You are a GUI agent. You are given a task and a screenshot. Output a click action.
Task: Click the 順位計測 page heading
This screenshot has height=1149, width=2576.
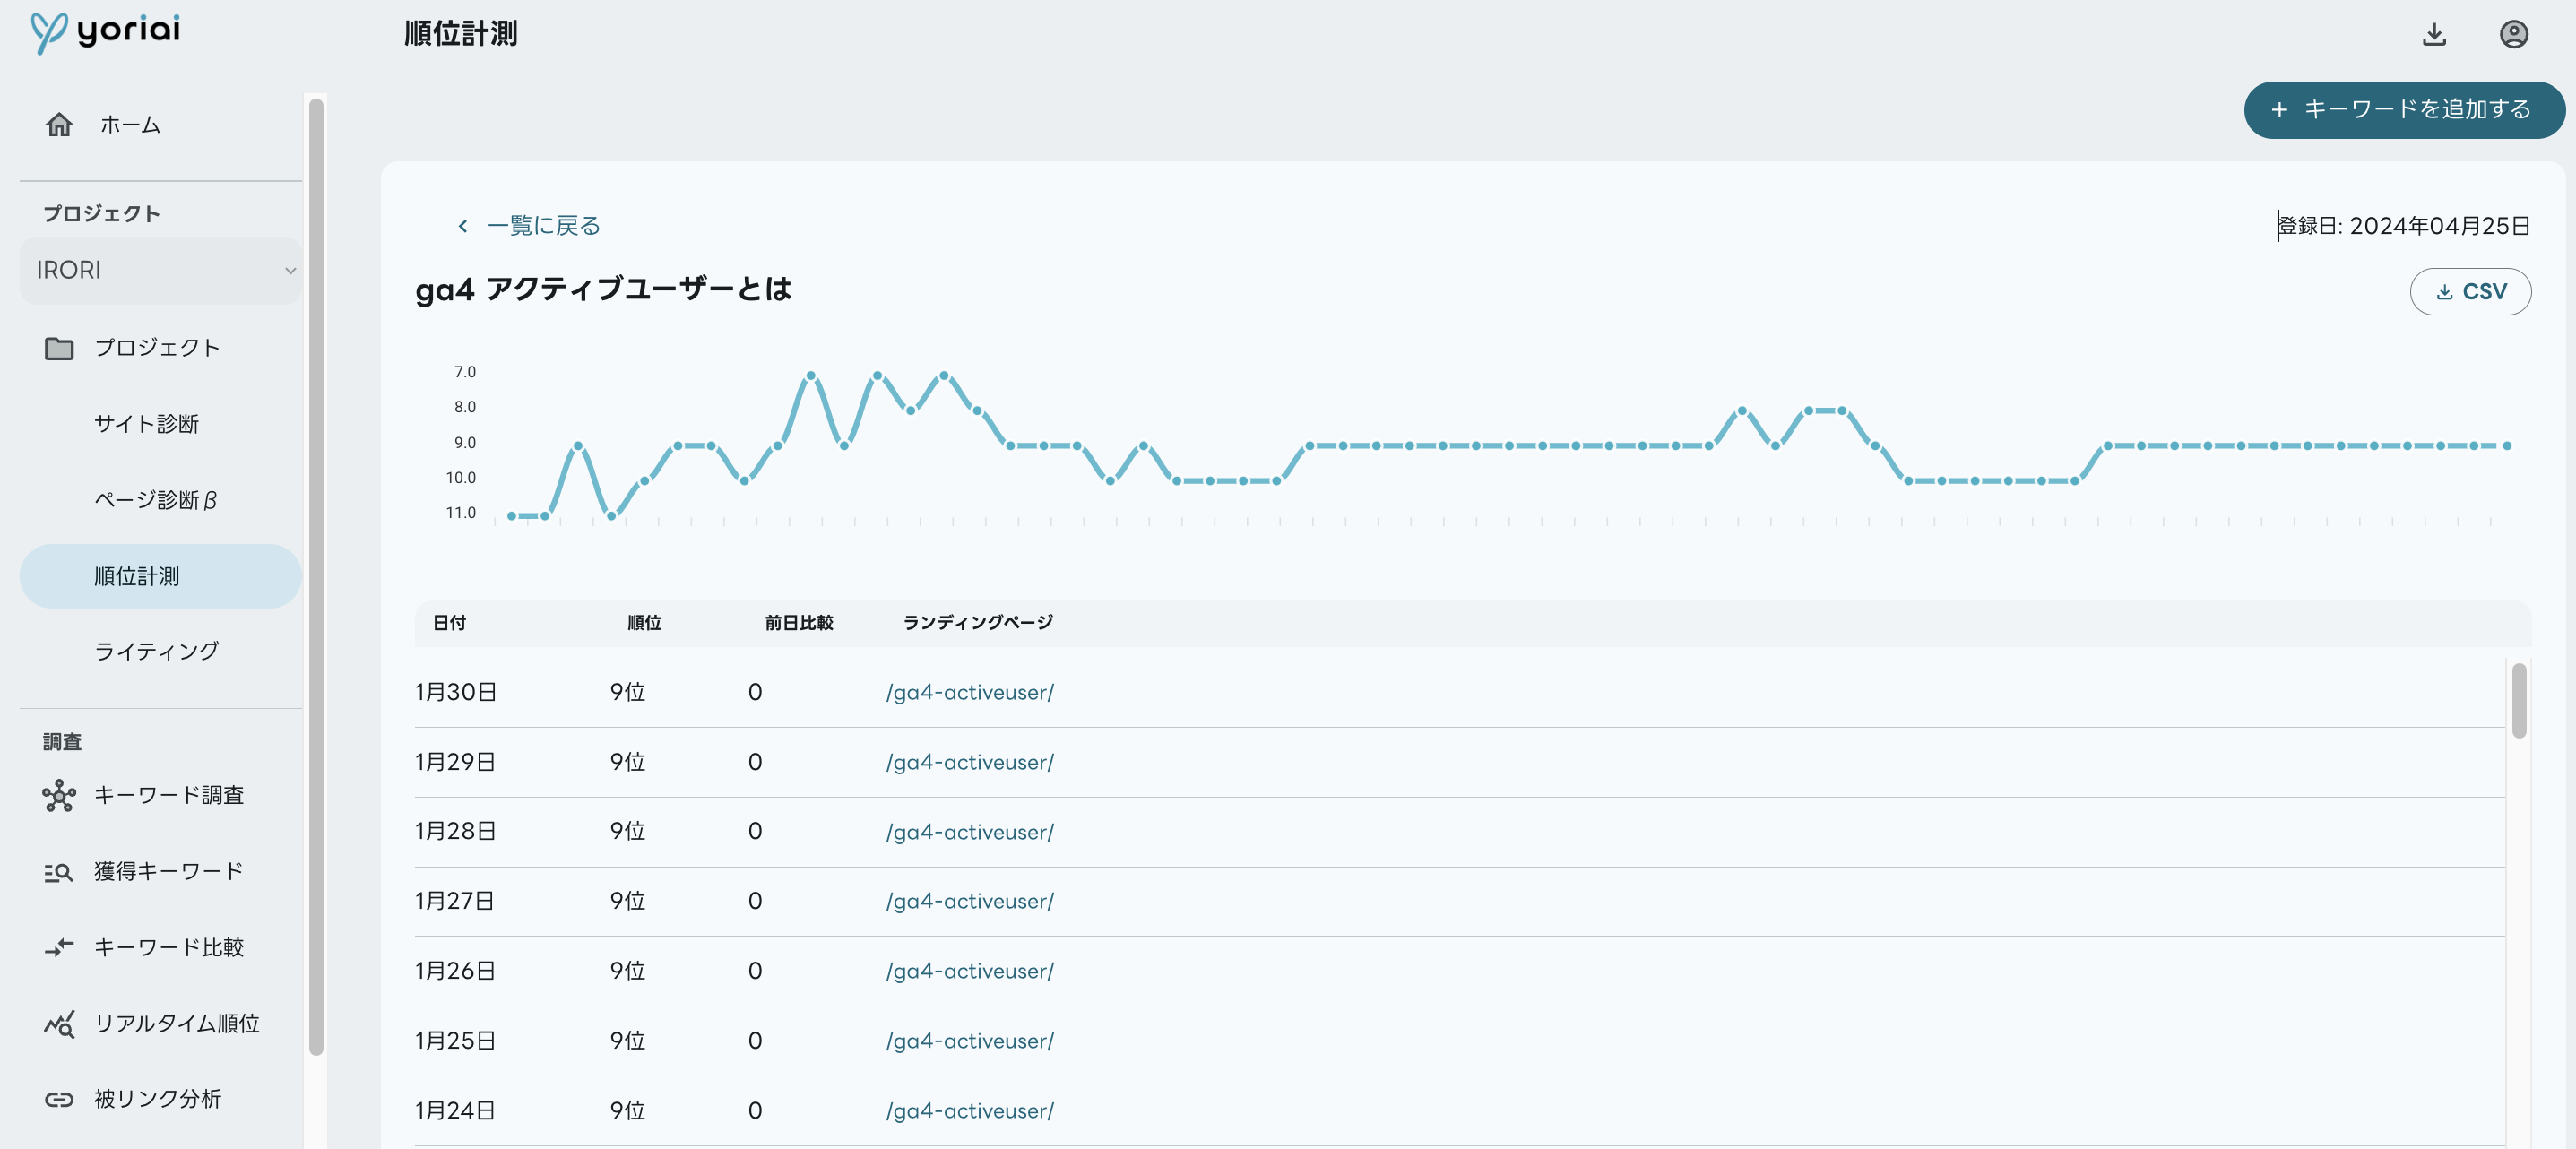pyautogui.click(x=461, y=34)
